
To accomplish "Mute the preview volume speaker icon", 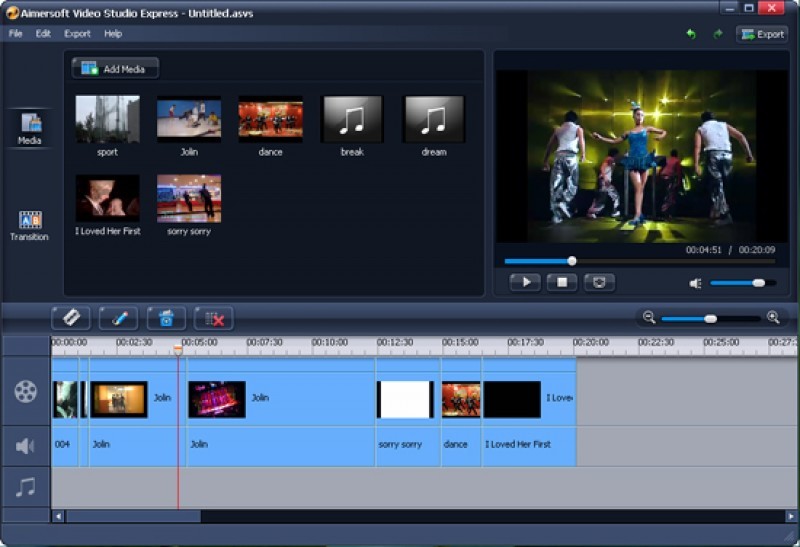I will click(x=696, y=283).
